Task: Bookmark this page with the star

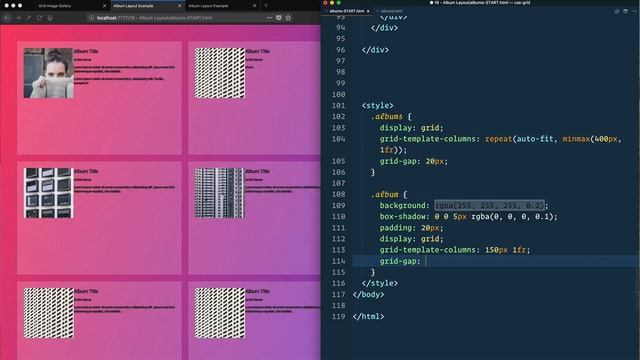Action: (288, 18)
